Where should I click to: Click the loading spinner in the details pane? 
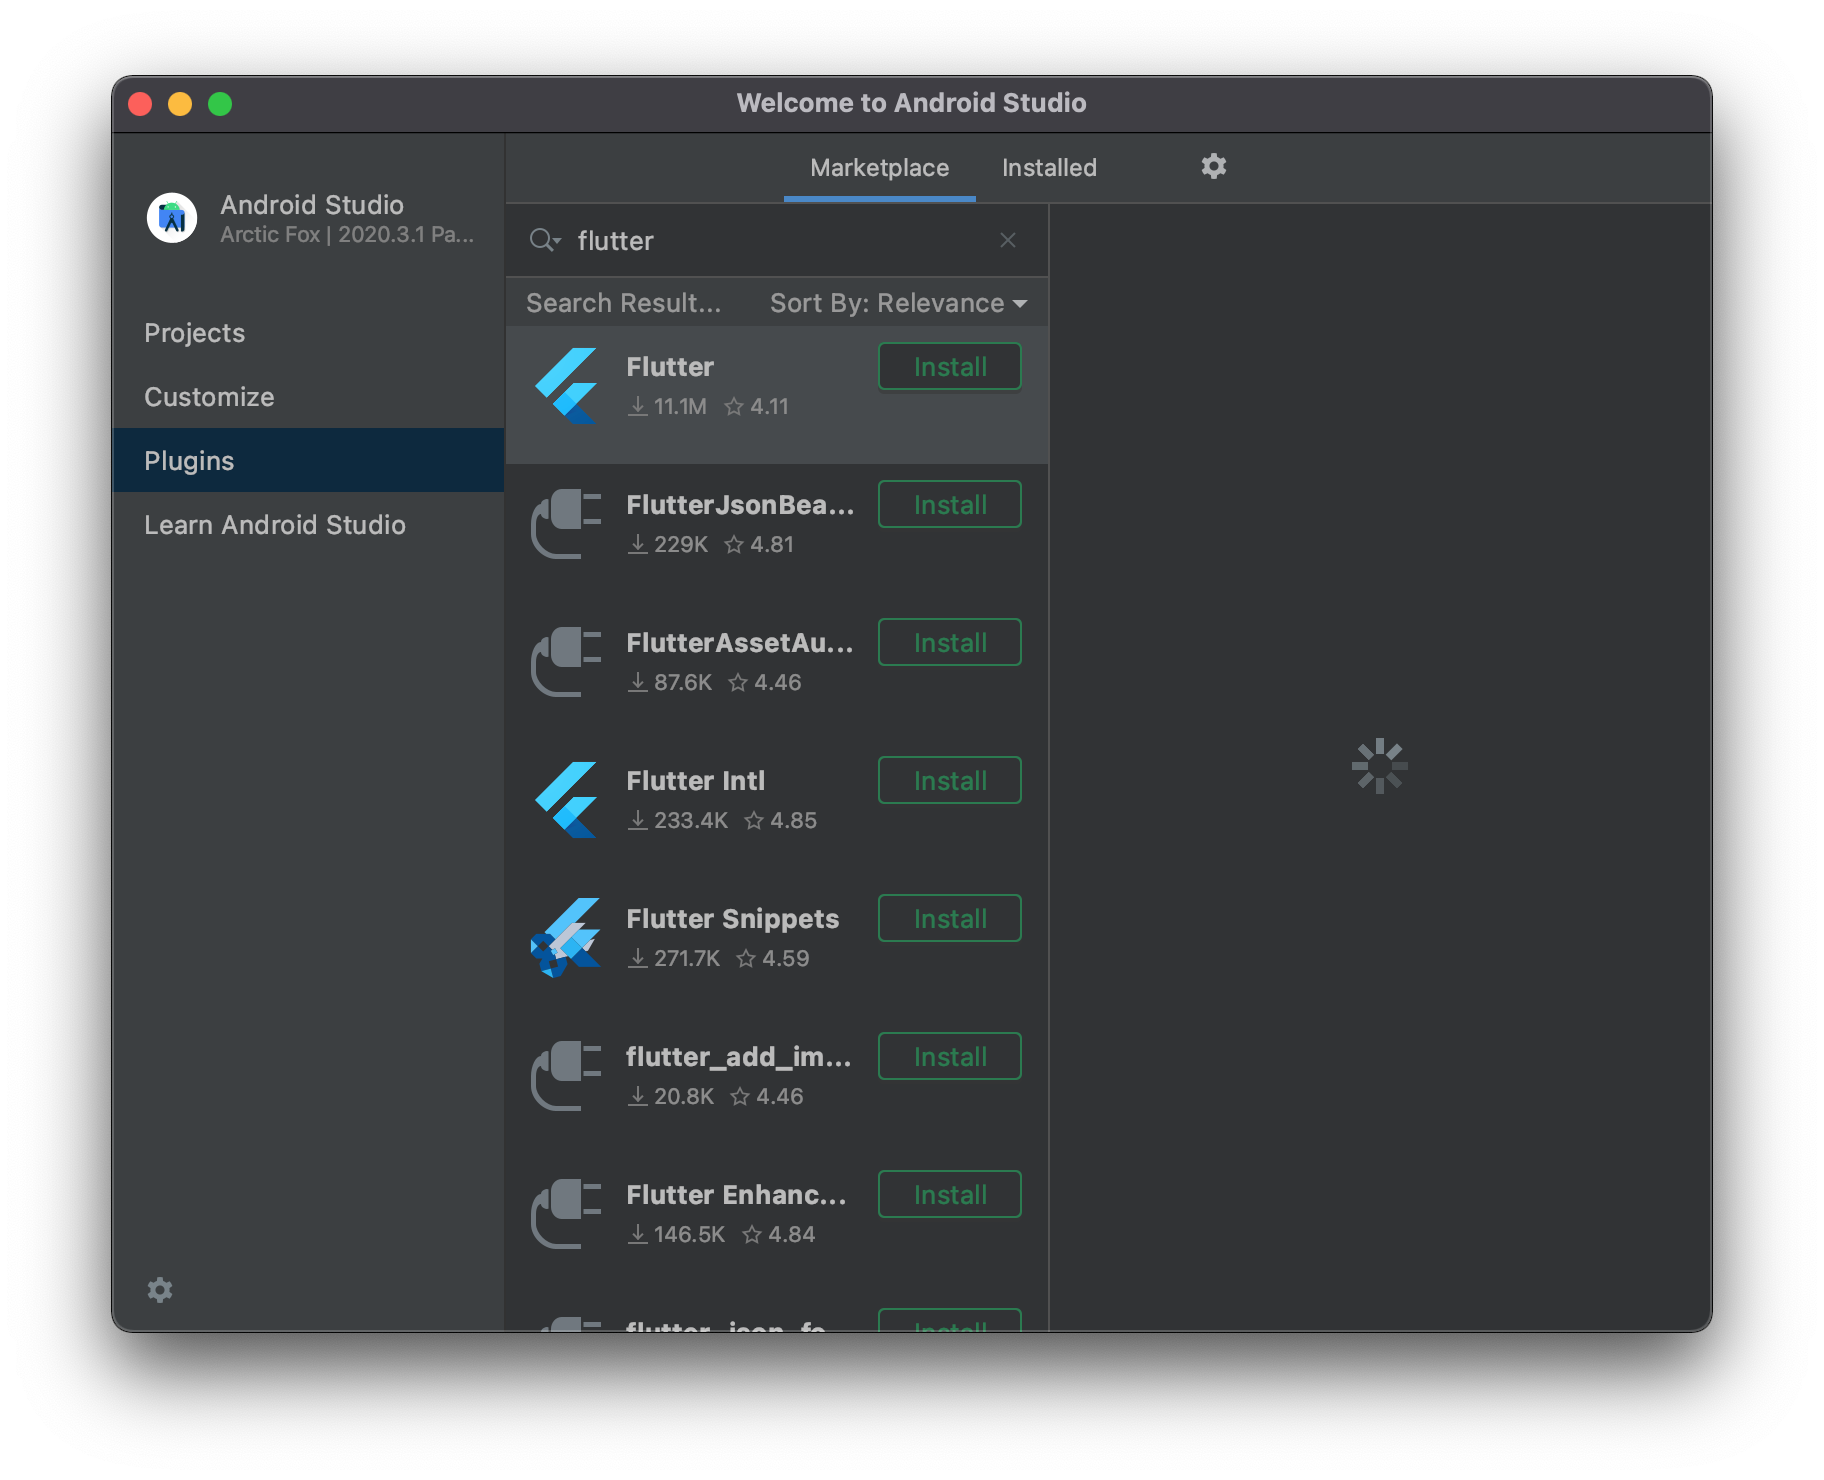(x=1380, y=766)
